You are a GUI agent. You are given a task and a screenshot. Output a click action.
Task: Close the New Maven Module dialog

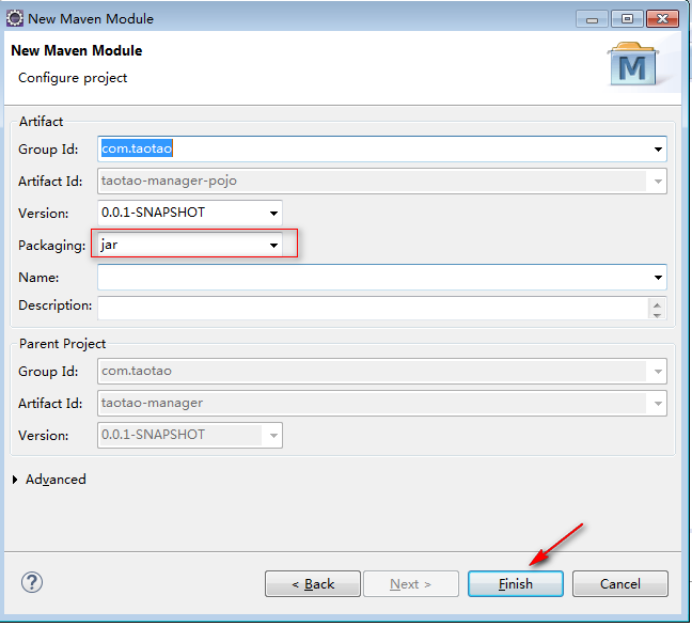pyautogui.click(x=662, y=19)
